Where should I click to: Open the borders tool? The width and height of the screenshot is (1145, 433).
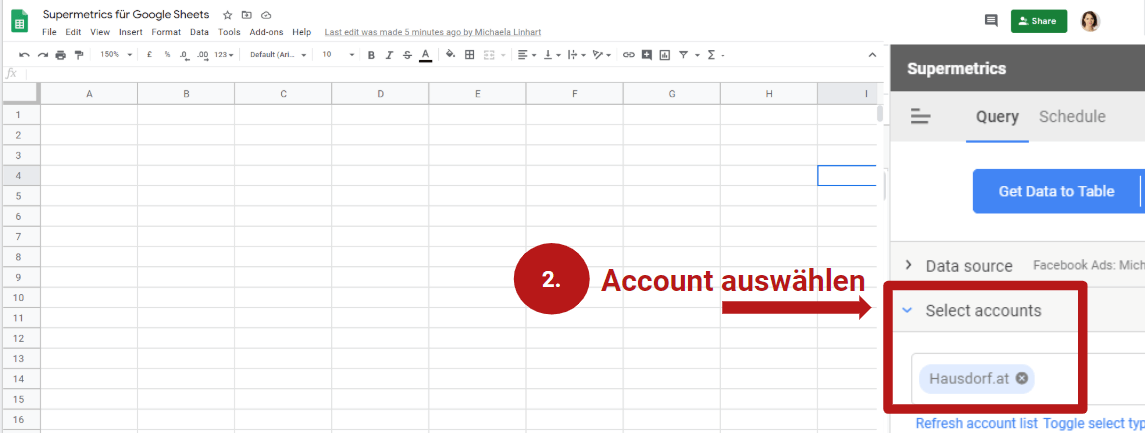coord(470,55)
